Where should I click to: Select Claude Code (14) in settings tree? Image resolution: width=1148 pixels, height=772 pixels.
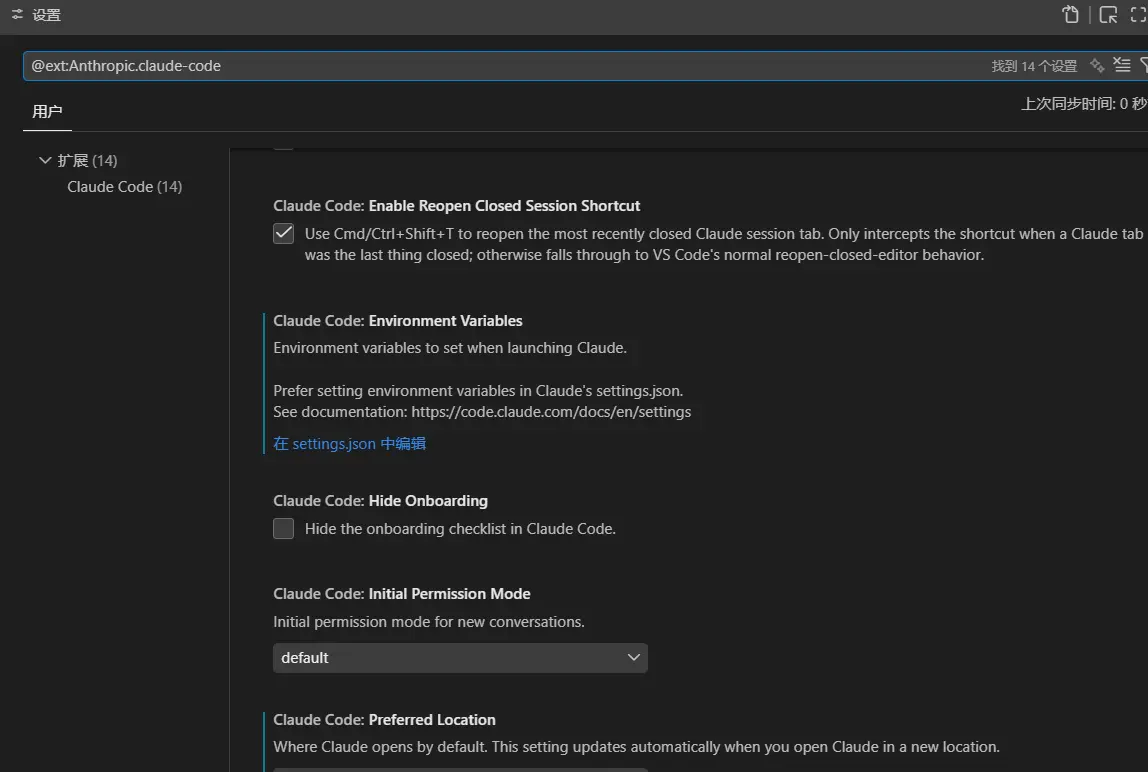click(124, 187)
